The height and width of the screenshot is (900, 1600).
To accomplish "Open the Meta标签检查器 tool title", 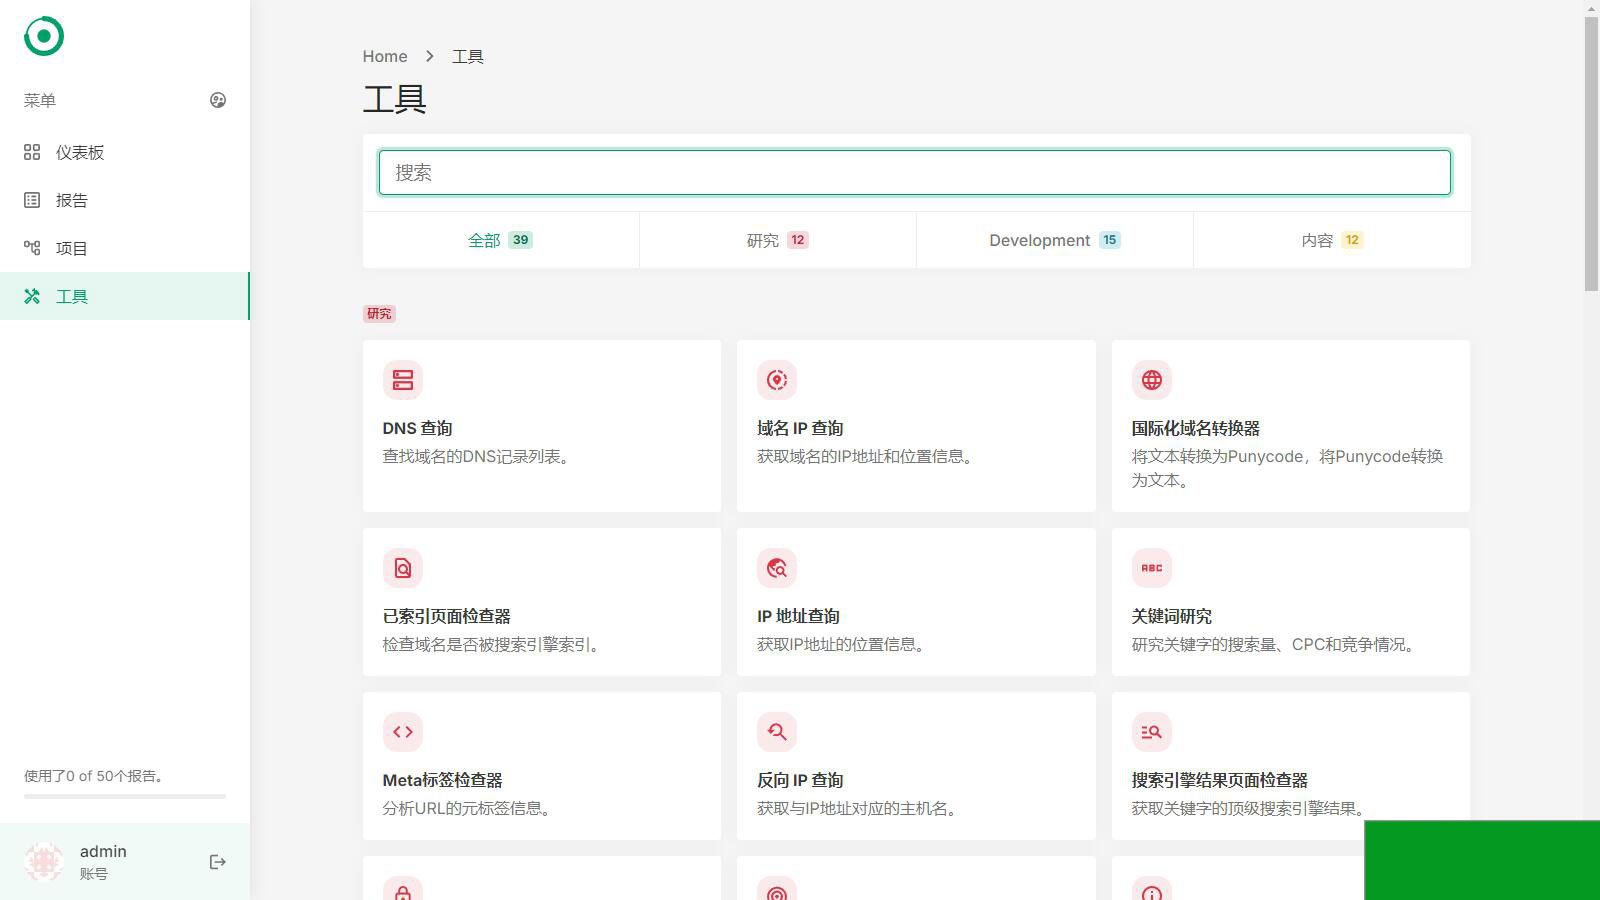I will (442, 780).
